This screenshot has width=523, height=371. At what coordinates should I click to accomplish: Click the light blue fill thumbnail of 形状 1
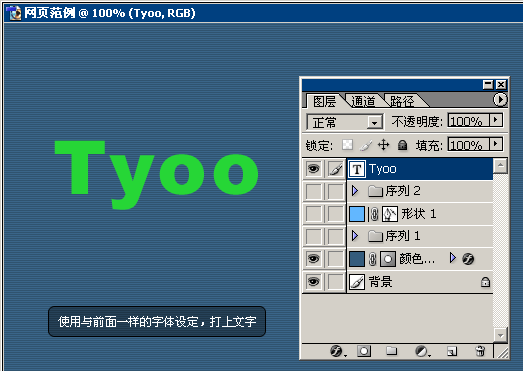click(x=357, y=214)
